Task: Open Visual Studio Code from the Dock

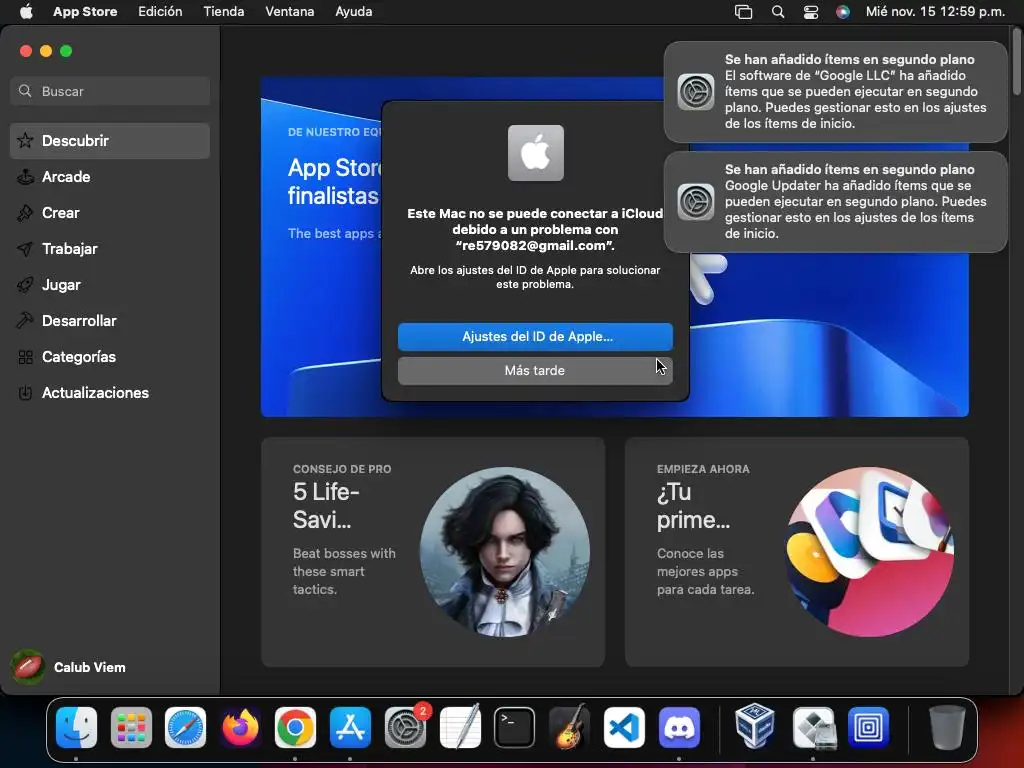Action: [x=624, y=727]
